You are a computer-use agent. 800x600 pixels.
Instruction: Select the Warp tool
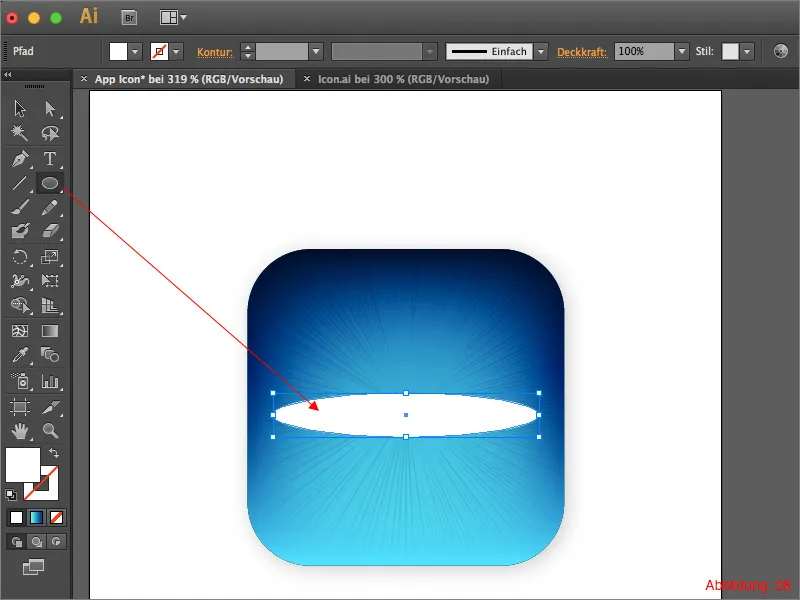20,281
